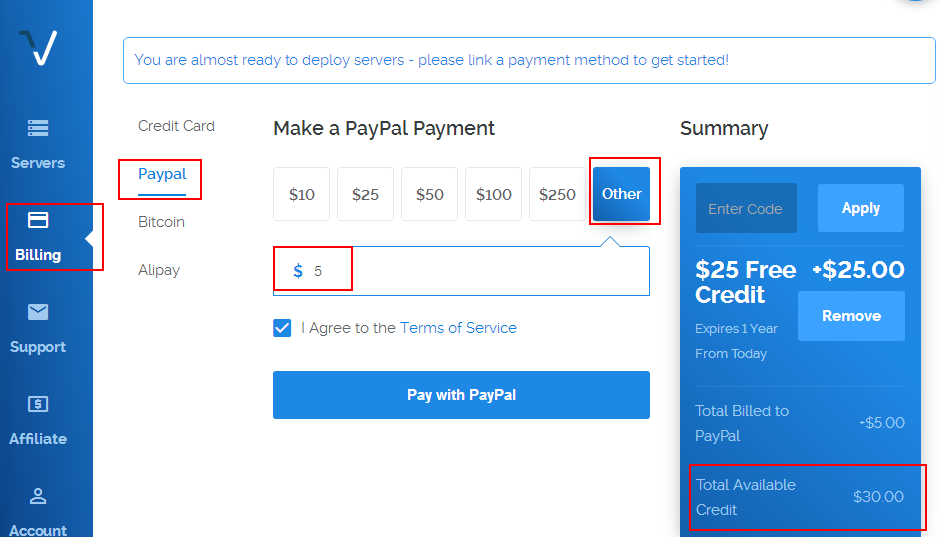
Task: Toggle the Terms of Service agreement checkbox
Action: (x=282, y=328)
